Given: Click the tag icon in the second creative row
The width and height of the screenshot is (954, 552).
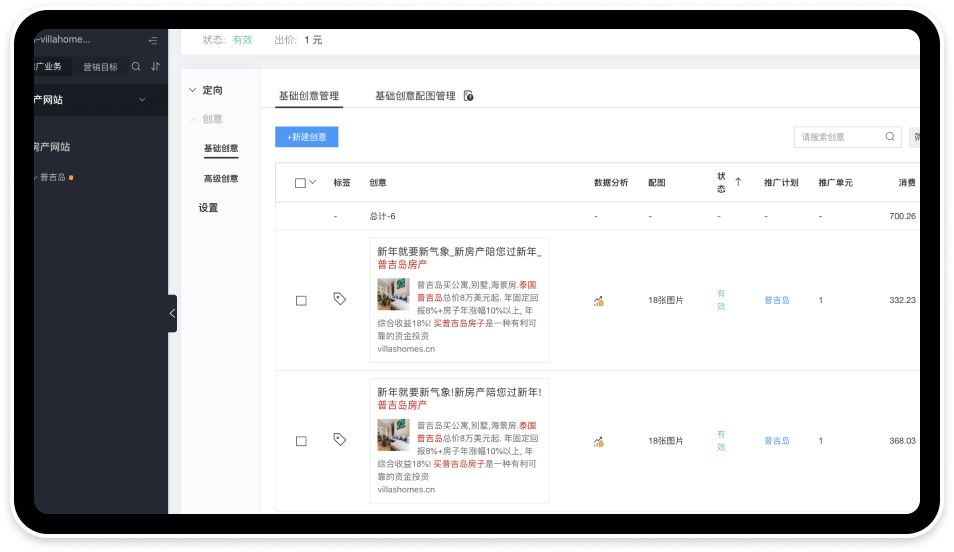Looking at the screenshot, I should click(x=340, y=439).
